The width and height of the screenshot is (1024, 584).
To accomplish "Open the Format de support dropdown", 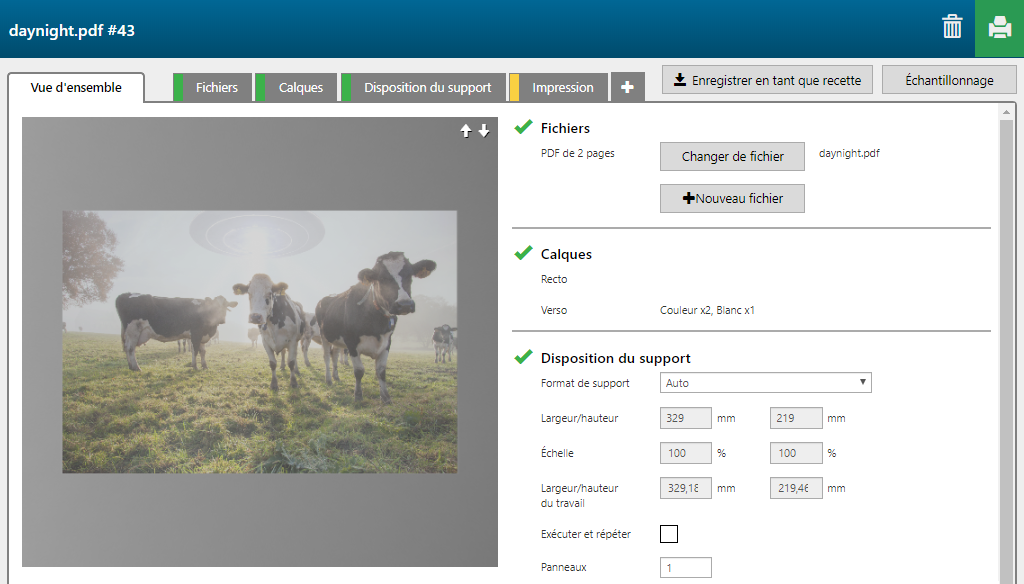I will [765, 383].
